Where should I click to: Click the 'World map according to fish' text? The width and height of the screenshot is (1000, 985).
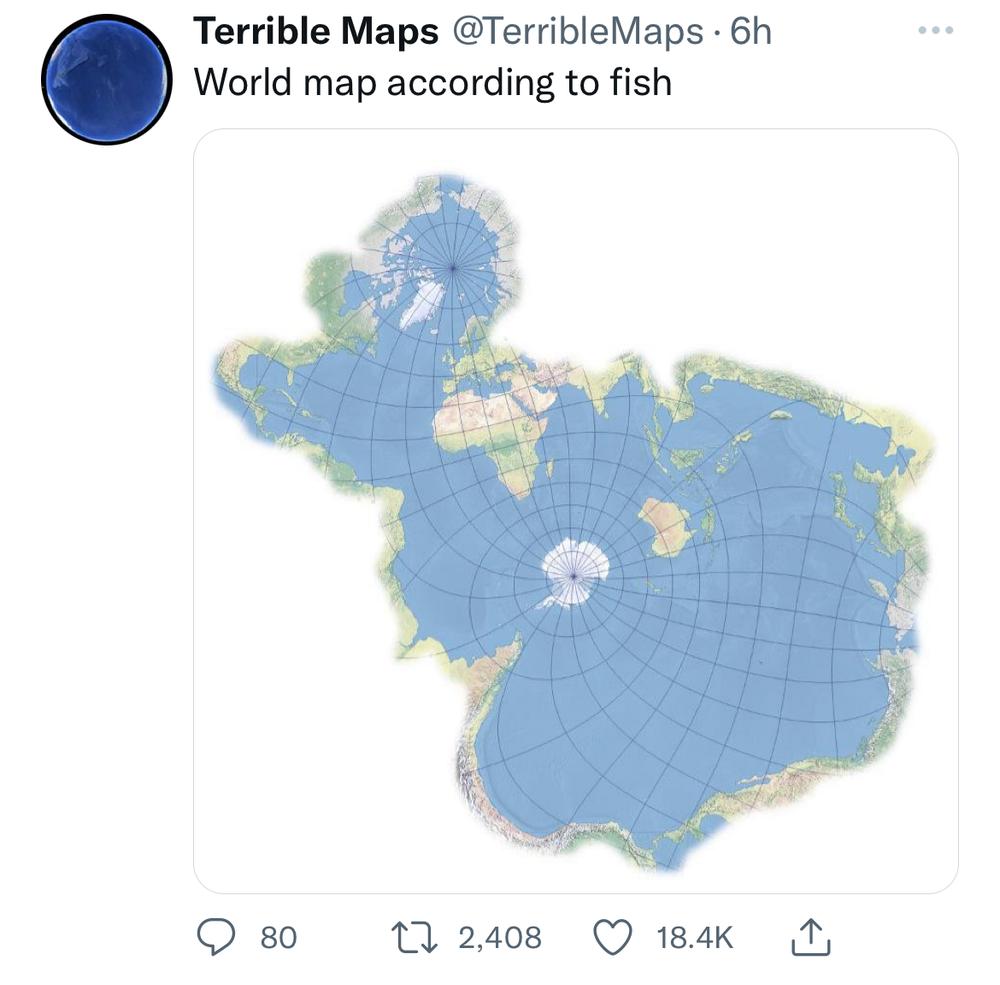coord(432,83)
